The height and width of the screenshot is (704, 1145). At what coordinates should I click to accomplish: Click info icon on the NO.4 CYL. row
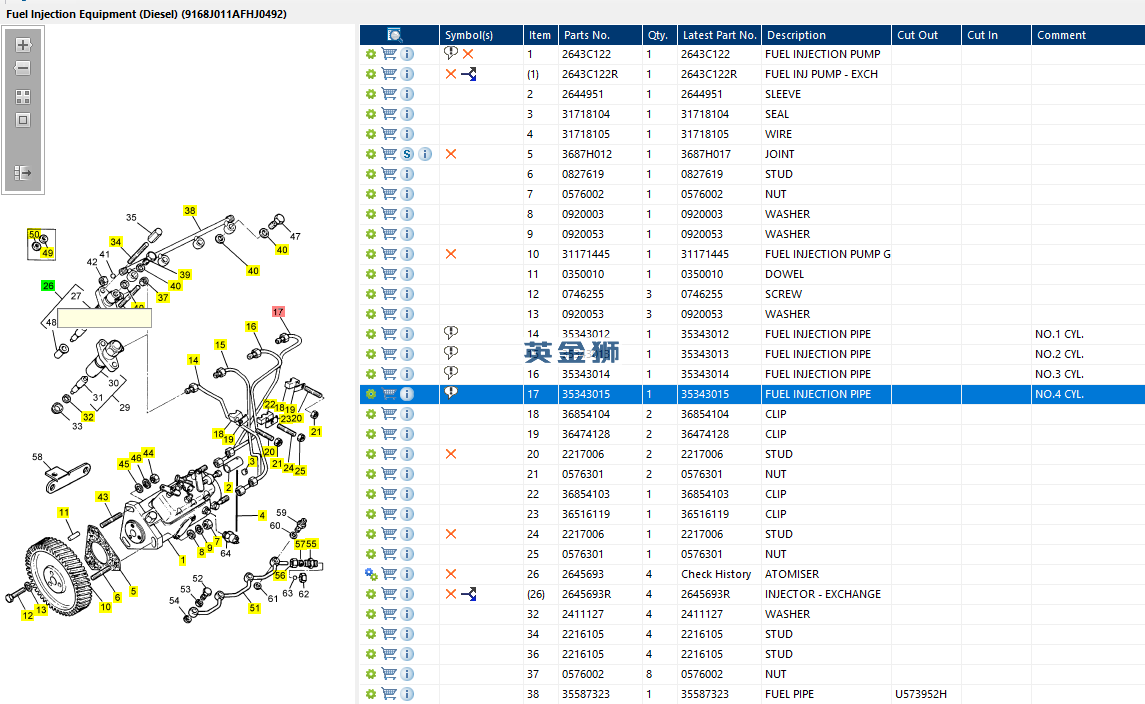point(407,394)
